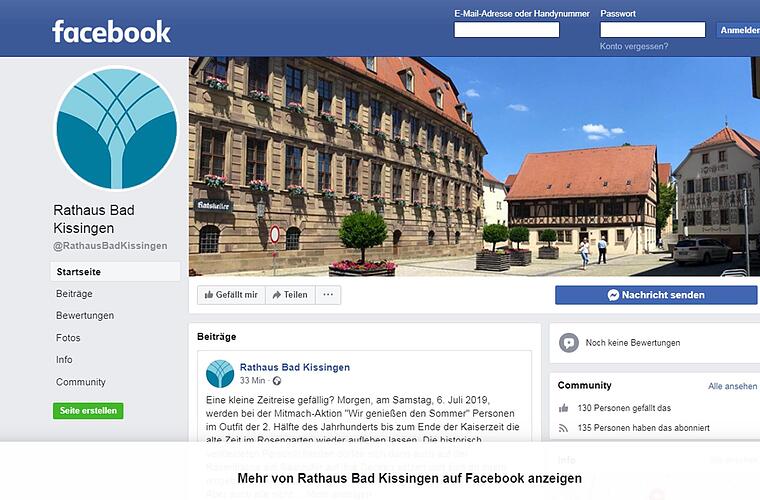Open the Rathaus Bad Kissingen profile picture
The image size is (760, 500).
pos(116,128)
